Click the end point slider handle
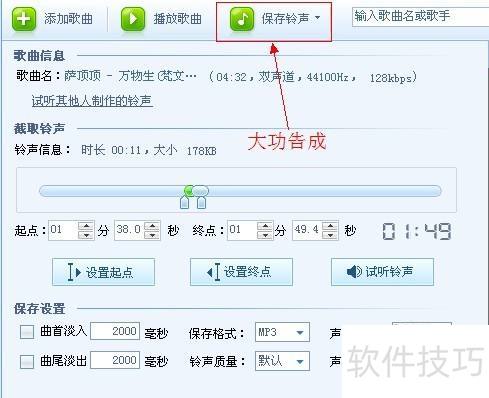The height and width of the screenshot is (398, 489). (201, 202)
